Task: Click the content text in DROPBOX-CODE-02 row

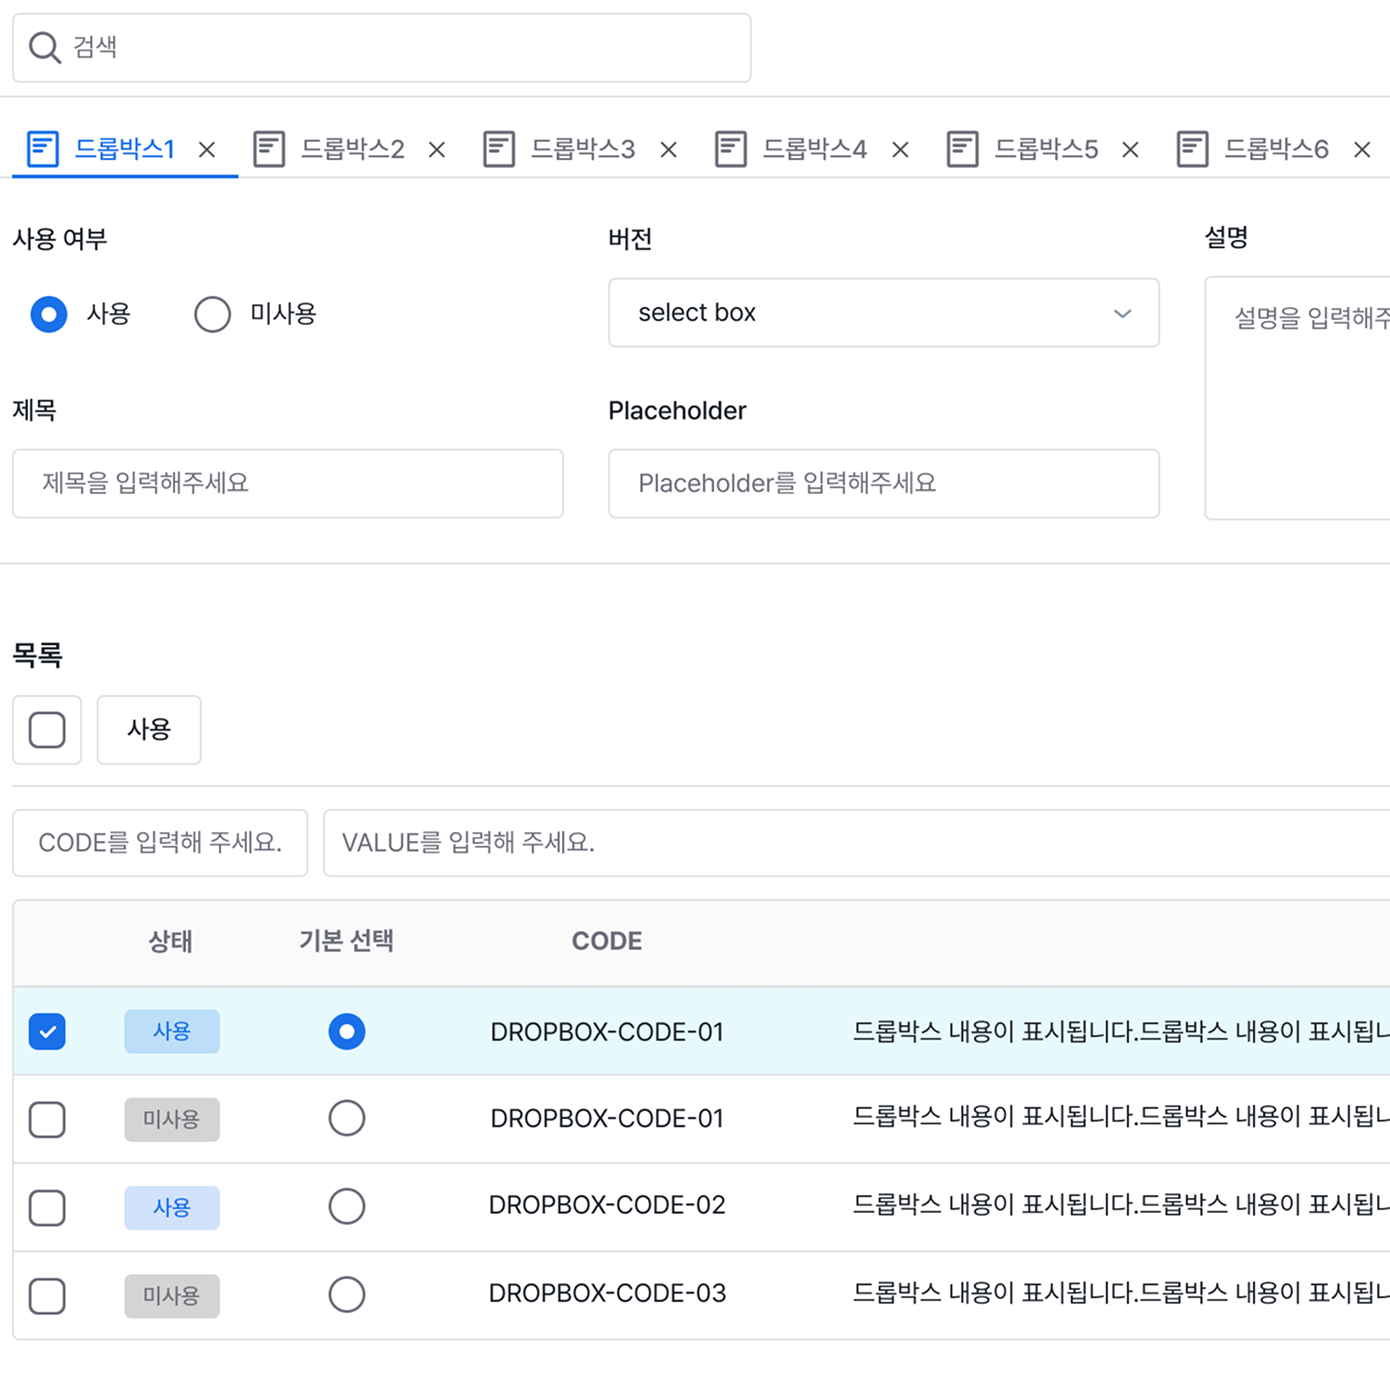Action: [x=1121, y=1205]
